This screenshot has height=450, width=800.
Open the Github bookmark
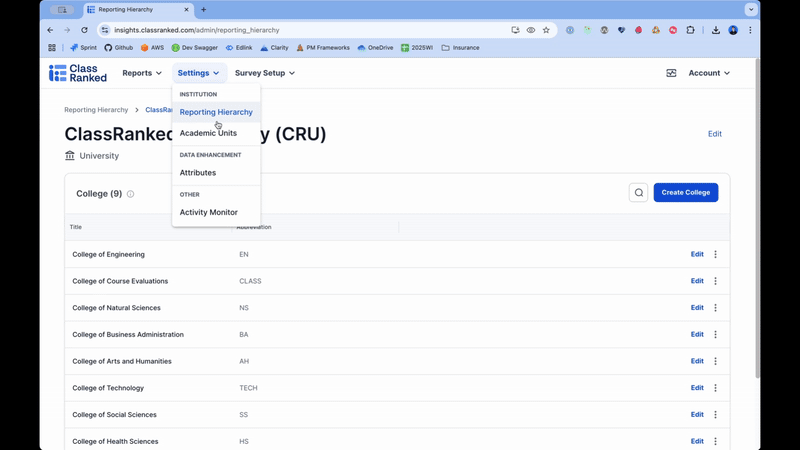pyautogui.click(x=118, y=47)
